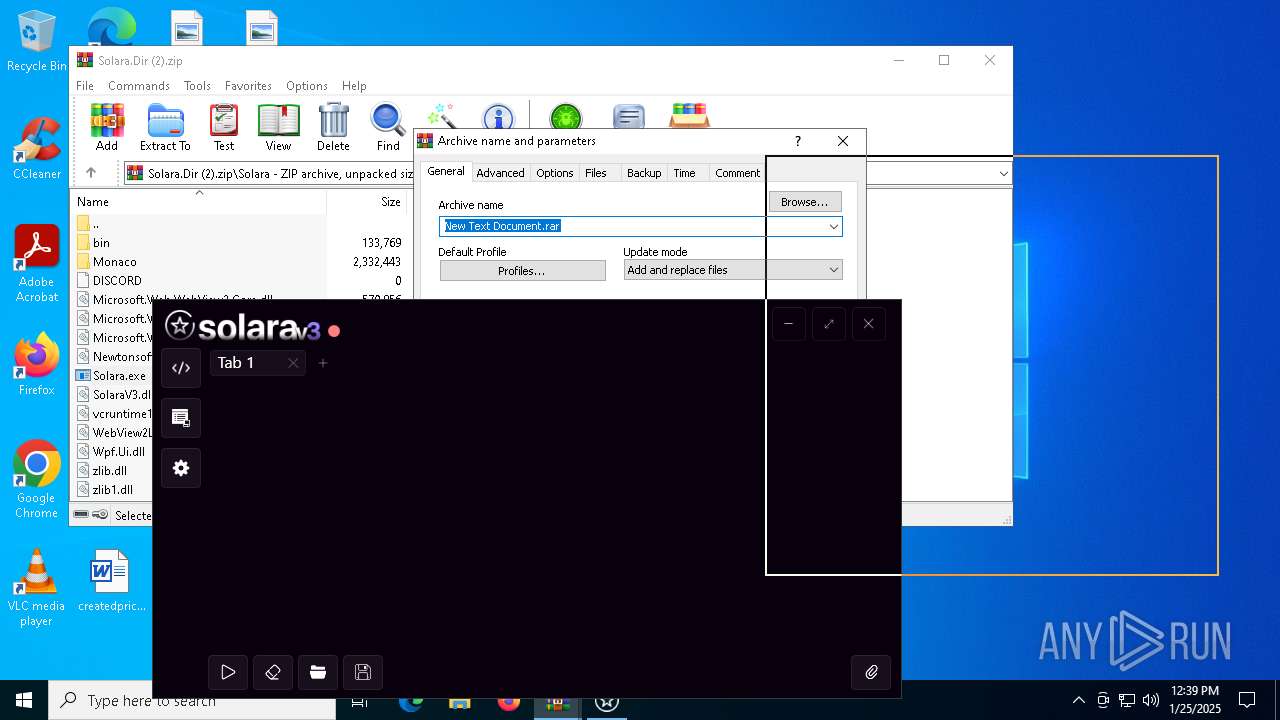Sort by Size column header
The width and height of the screenshot is (1280, 720).
[366, 201]
